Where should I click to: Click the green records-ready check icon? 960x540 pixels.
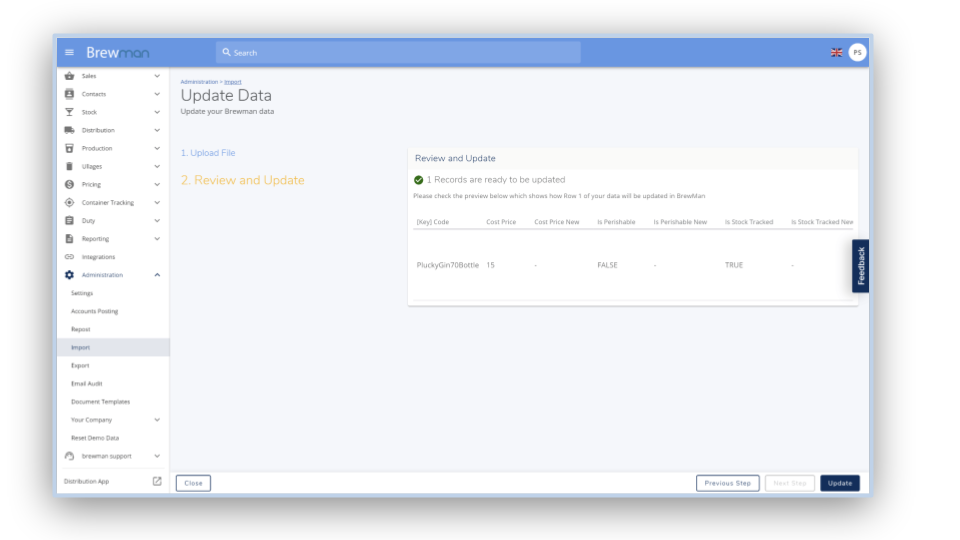pyautogui.click(x=418, y=180)
